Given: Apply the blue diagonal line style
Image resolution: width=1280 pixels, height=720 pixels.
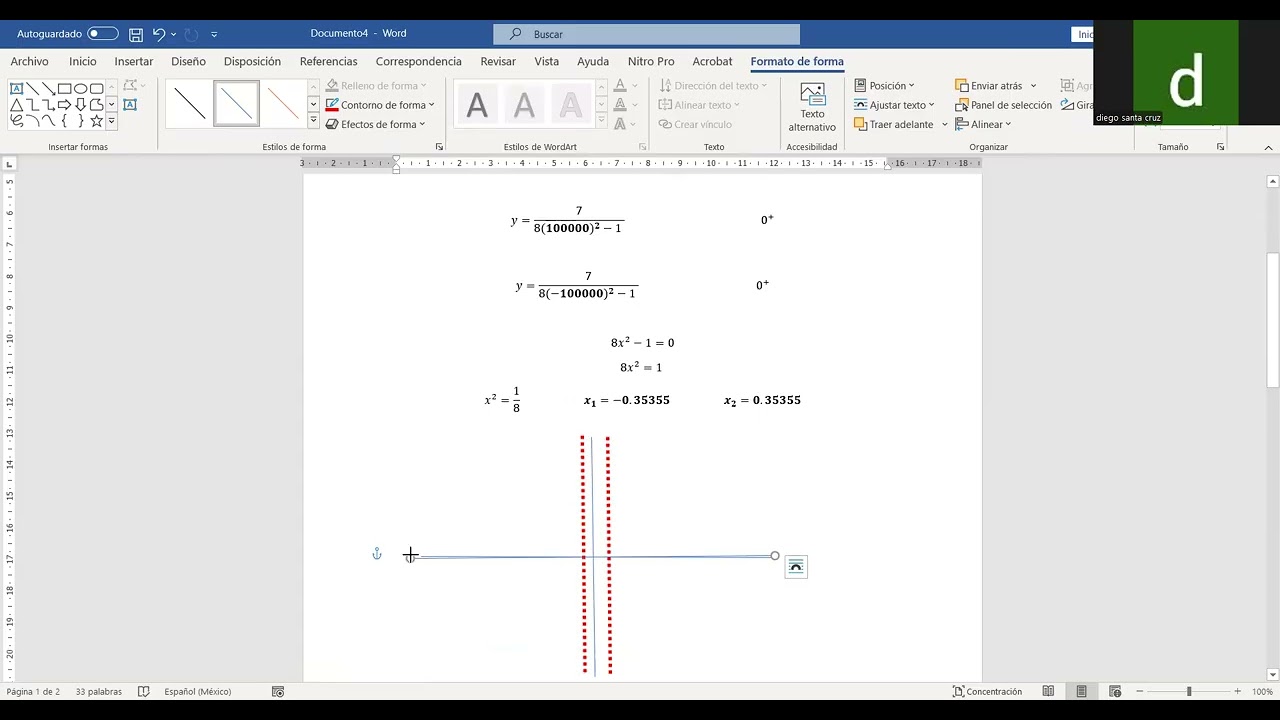Looking at the screenshot, I should pos(236,104).
